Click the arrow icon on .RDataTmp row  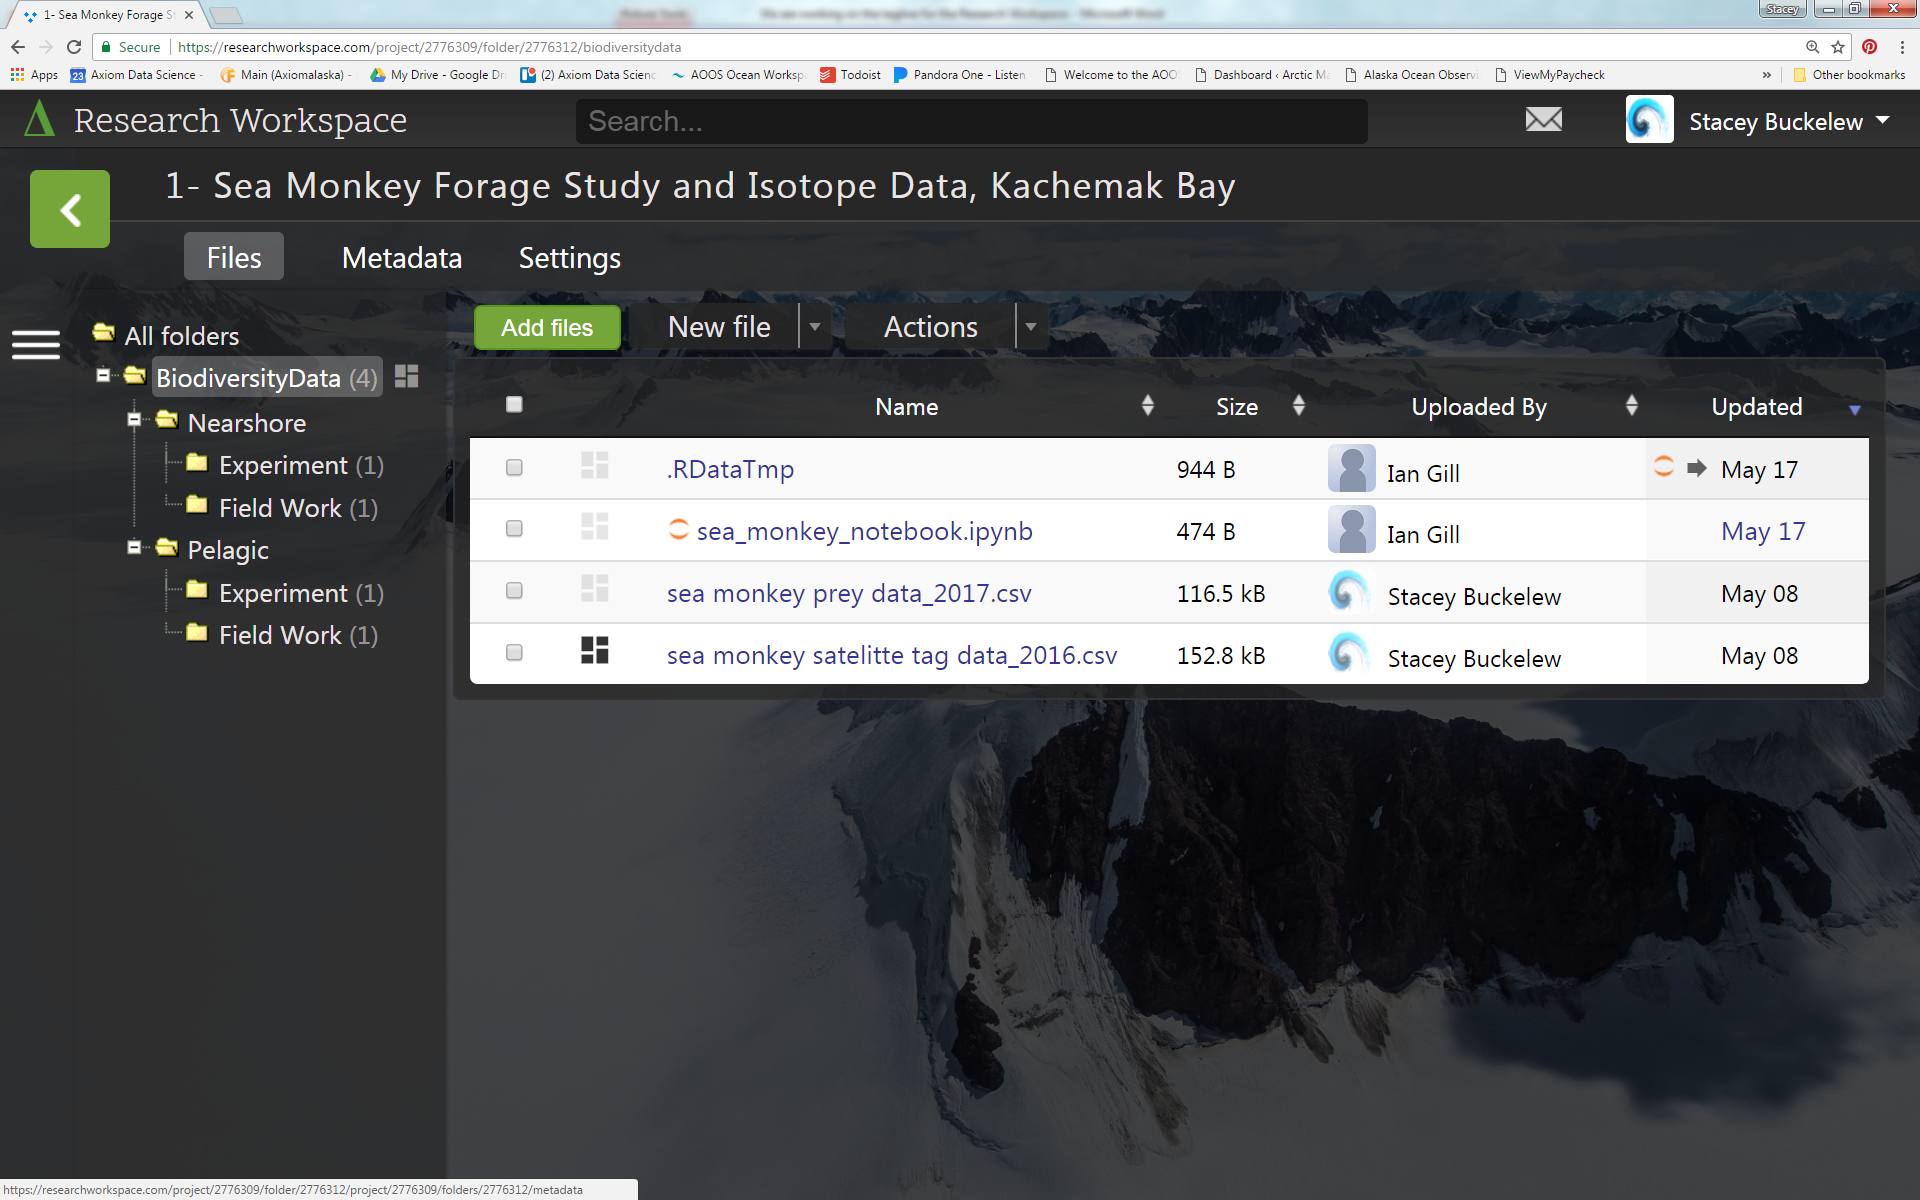(x=1696, y=468)
